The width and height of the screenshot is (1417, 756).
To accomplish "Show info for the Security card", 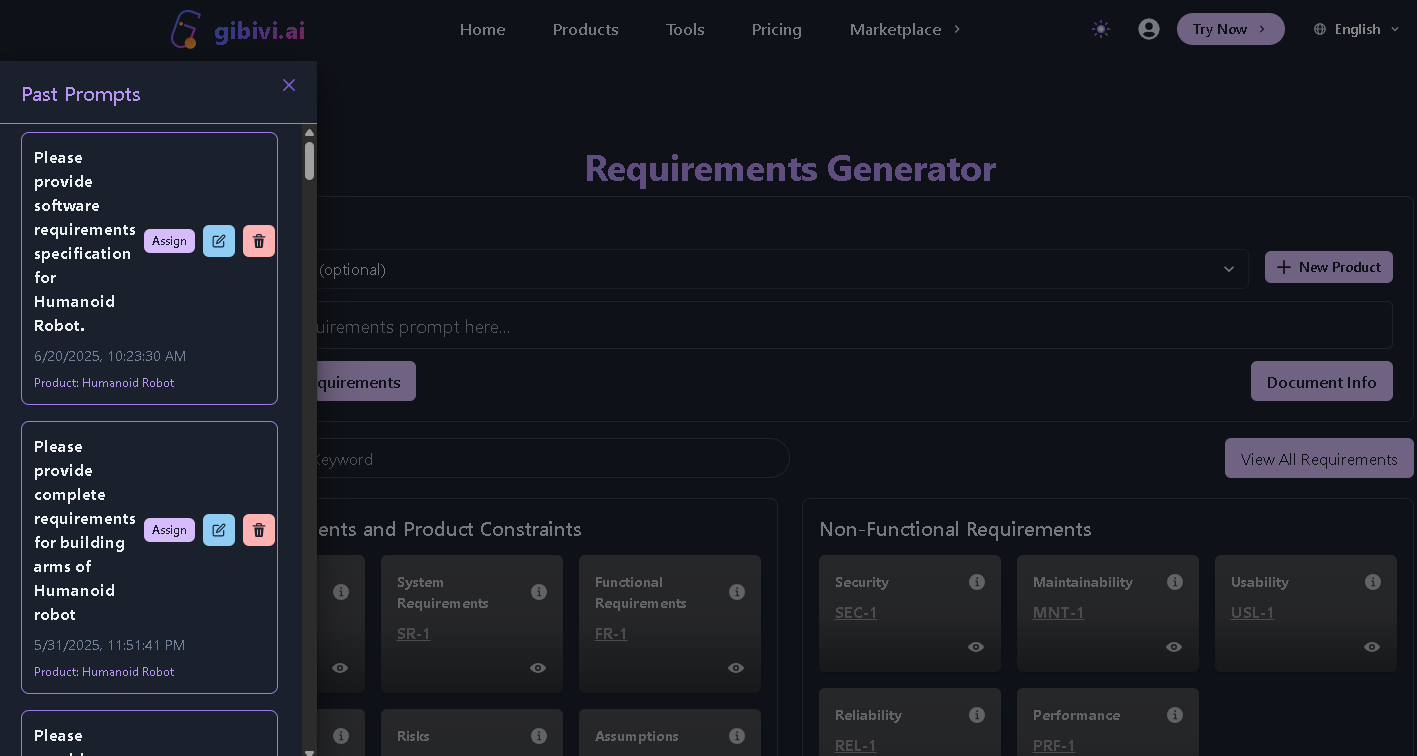I will pos(977,582).
